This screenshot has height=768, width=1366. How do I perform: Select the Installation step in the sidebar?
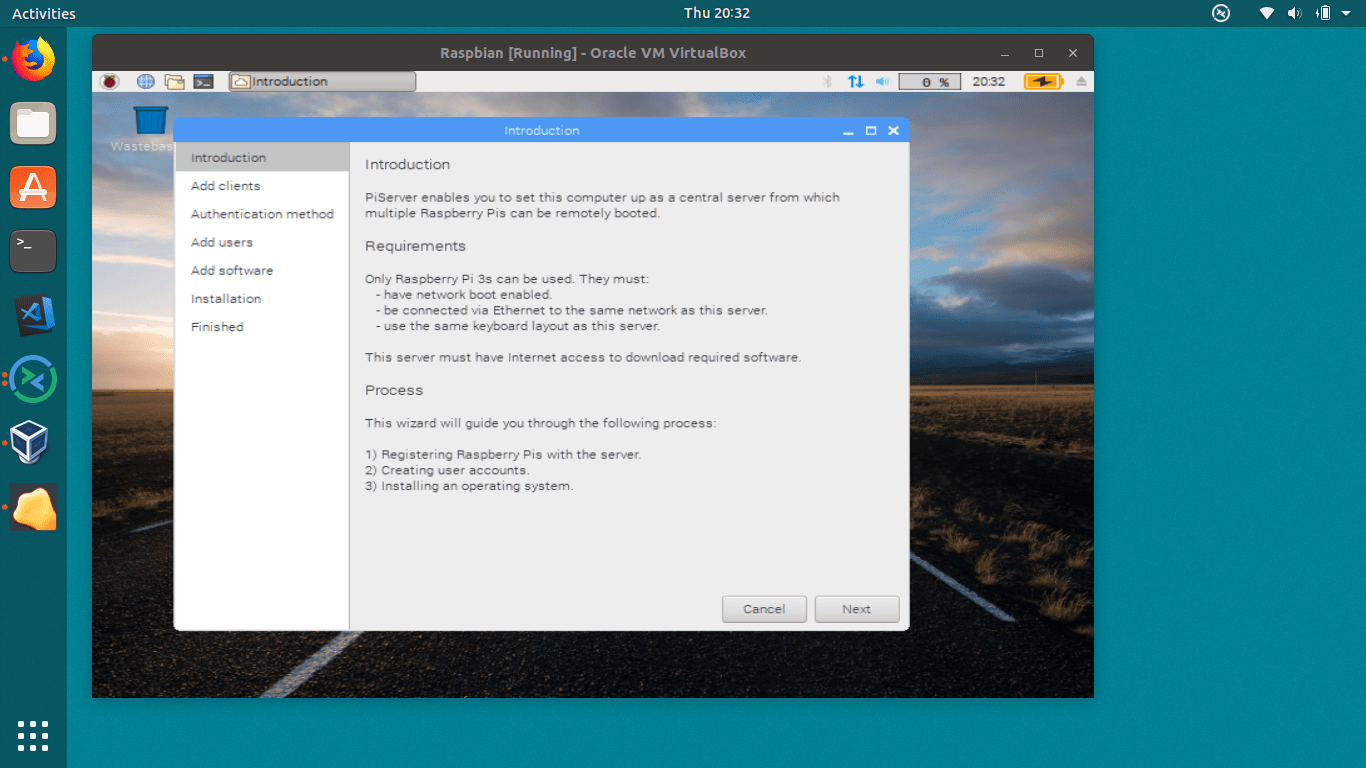point(225,298)
